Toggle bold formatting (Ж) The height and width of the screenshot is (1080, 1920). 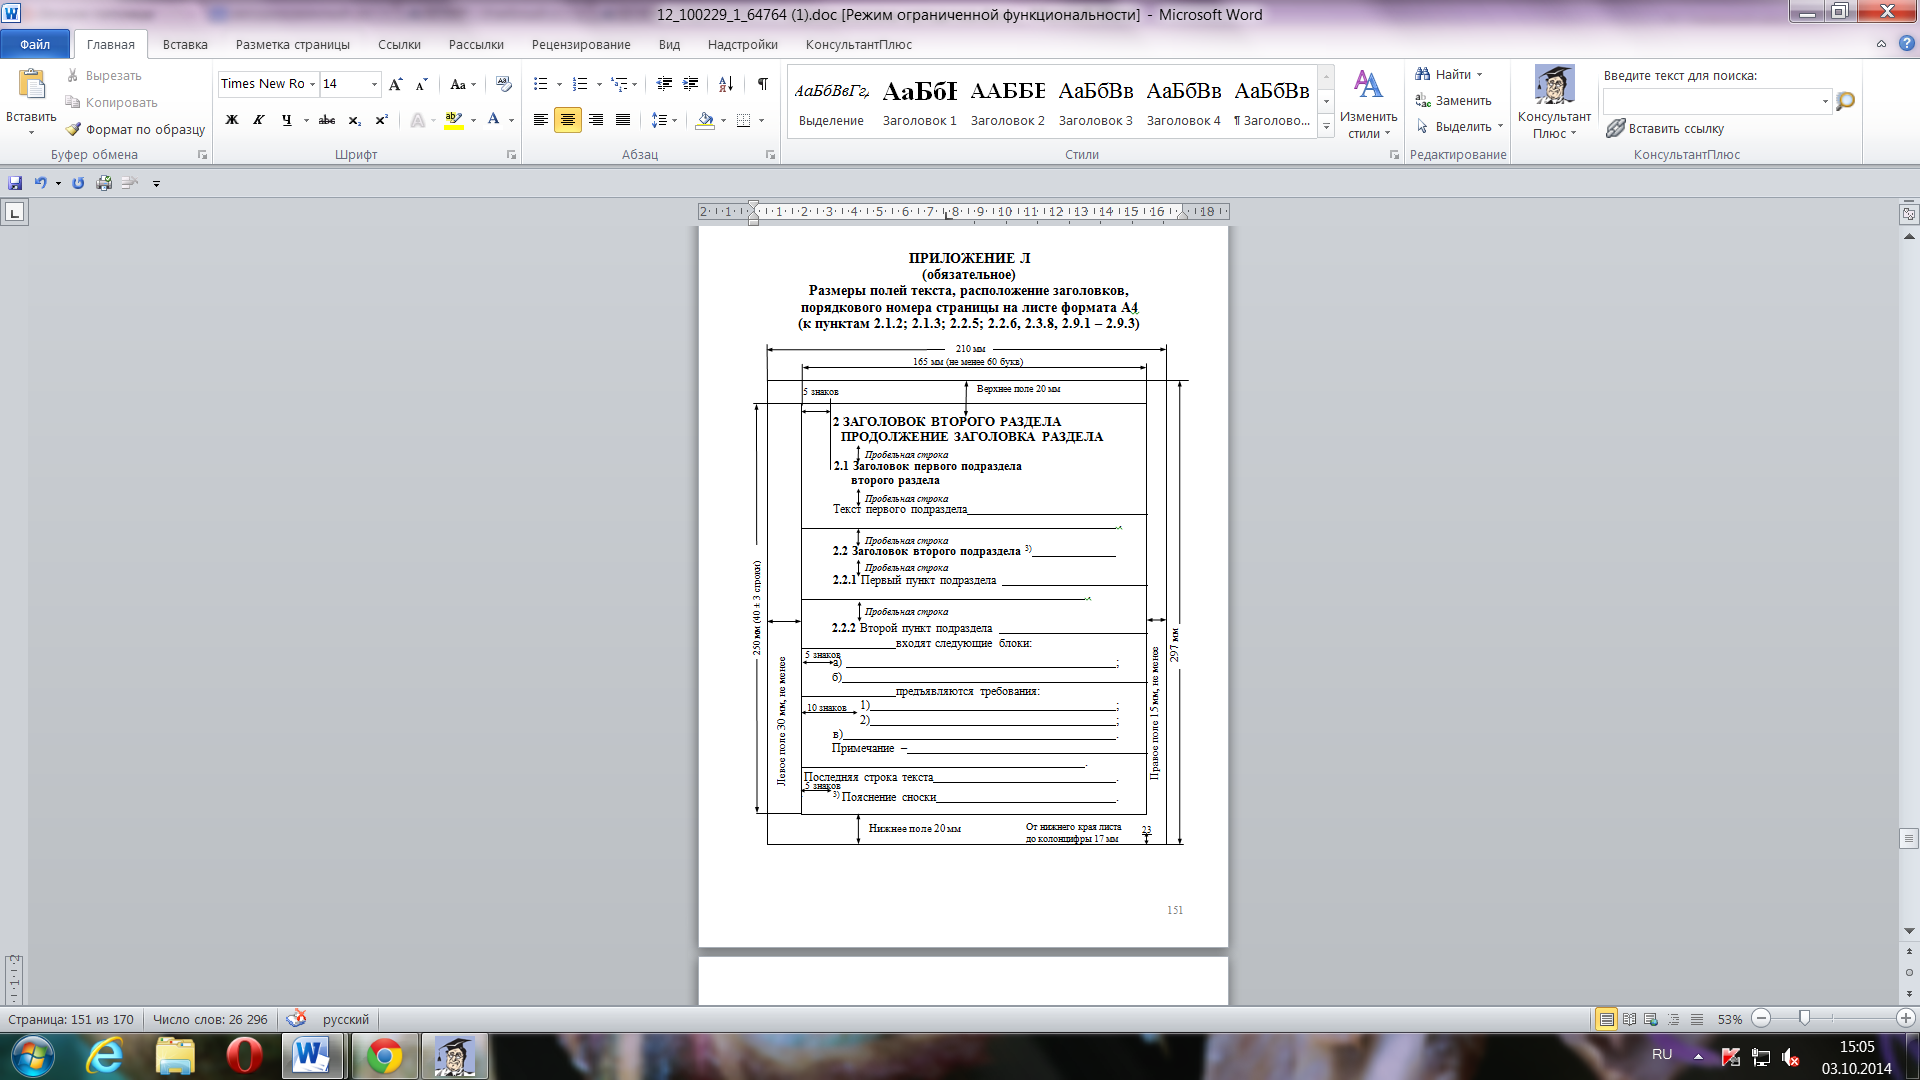point(232,120)
